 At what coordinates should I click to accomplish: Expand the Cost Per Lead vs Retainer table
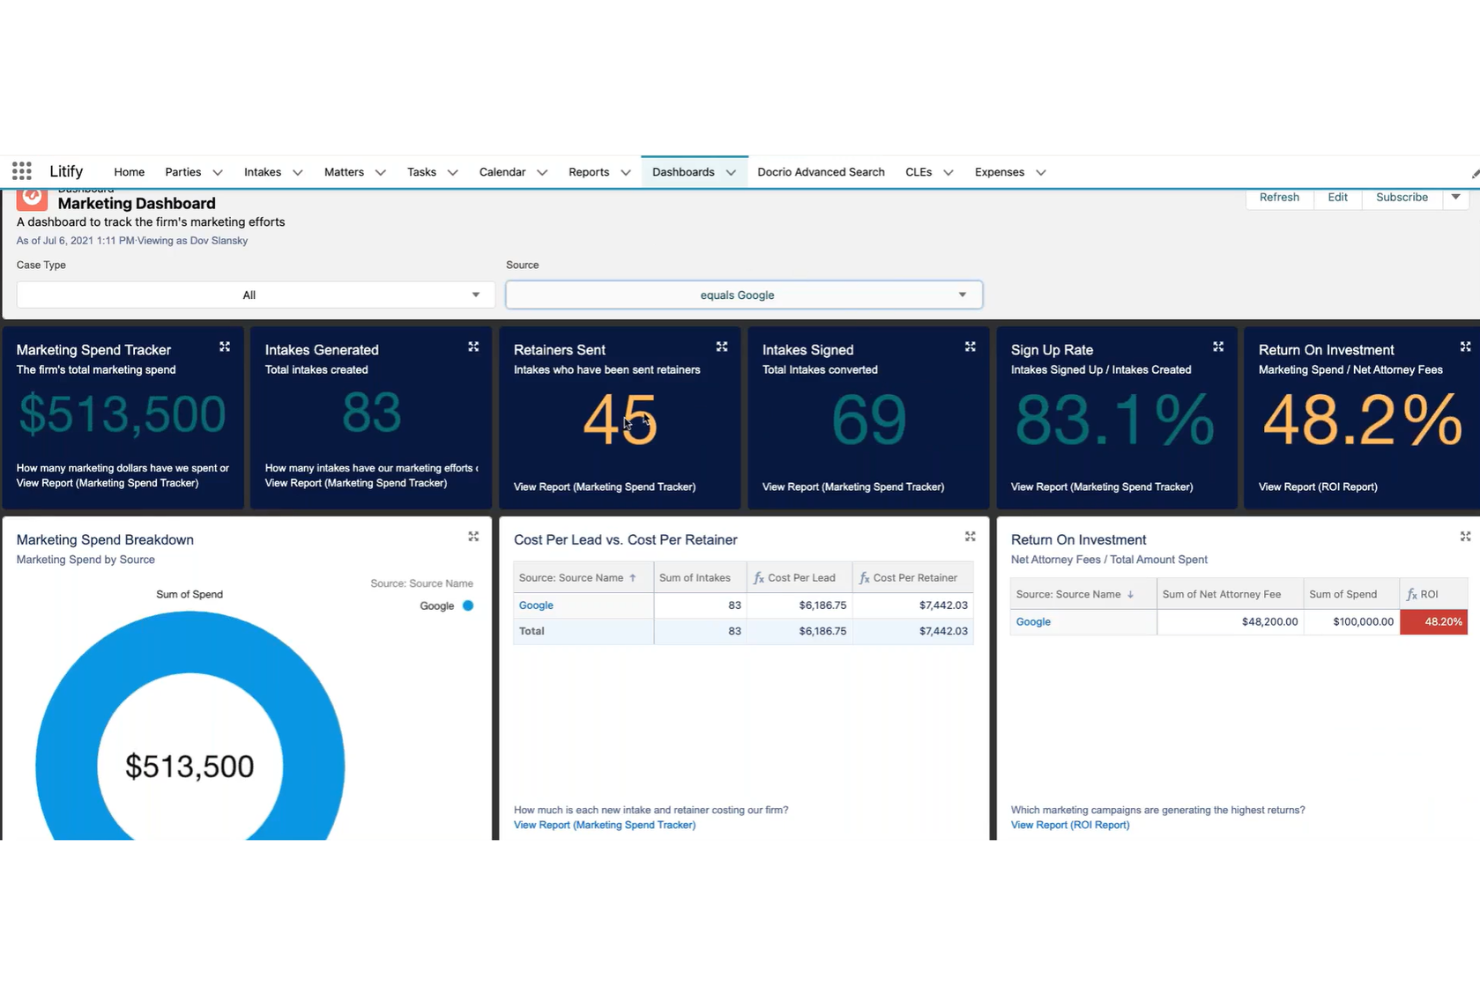pos(969,536)
